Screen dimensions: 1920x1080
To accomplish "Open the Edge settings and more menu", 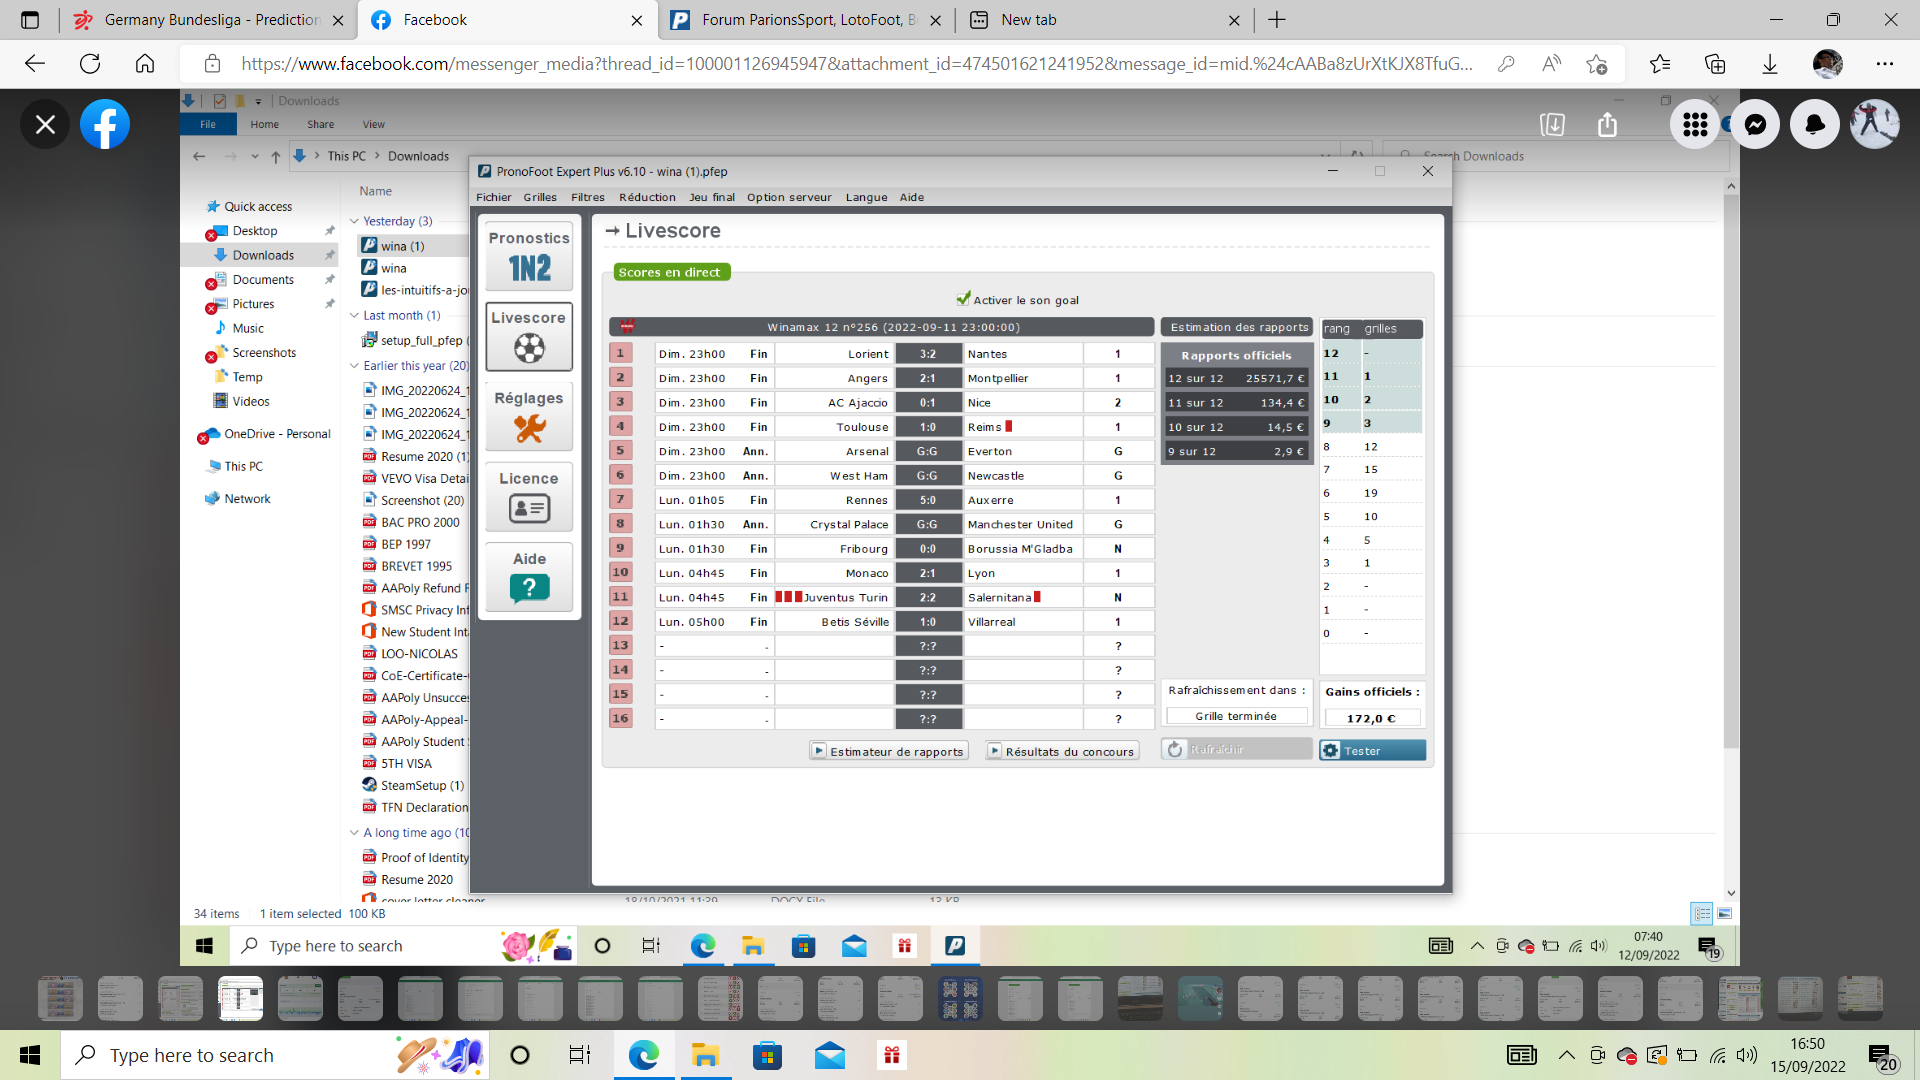I will click(1885, 64).
